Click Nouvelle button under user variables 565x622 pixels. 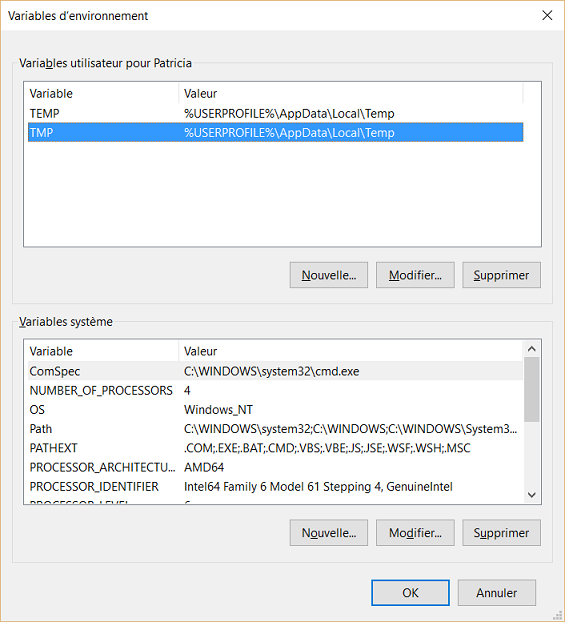click(329, 275)
